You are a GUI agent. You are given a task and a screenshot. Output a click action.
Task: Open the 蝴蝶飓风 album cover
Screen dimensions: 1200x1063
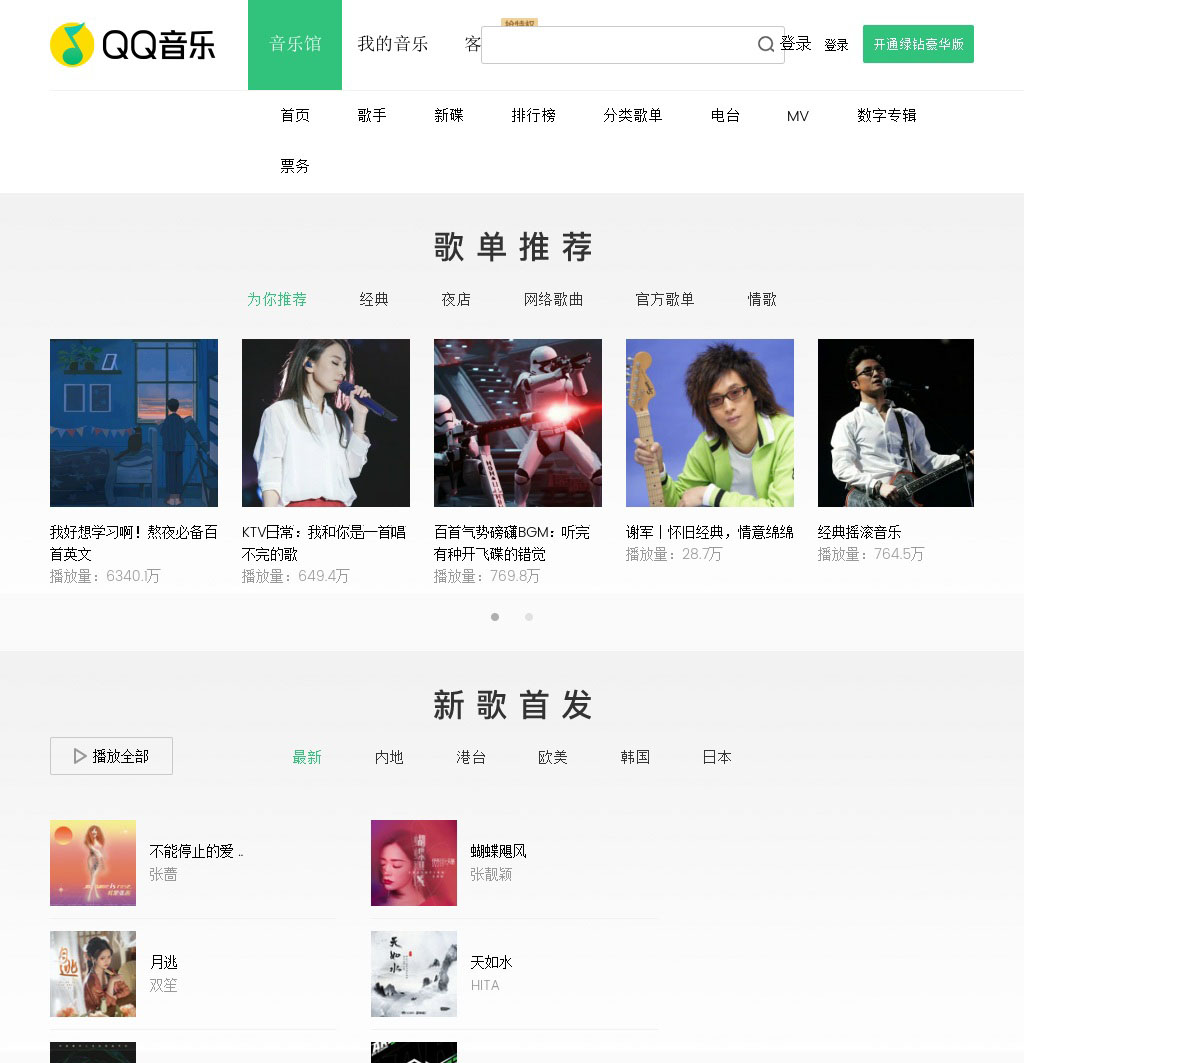point(414,863)
